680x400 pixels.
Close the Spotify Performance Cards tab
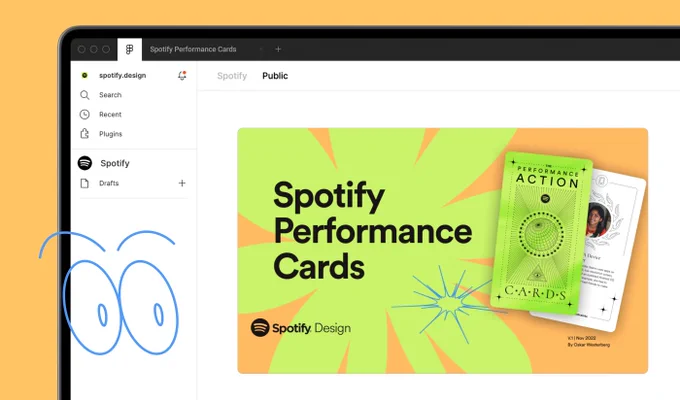pos(261,49)
